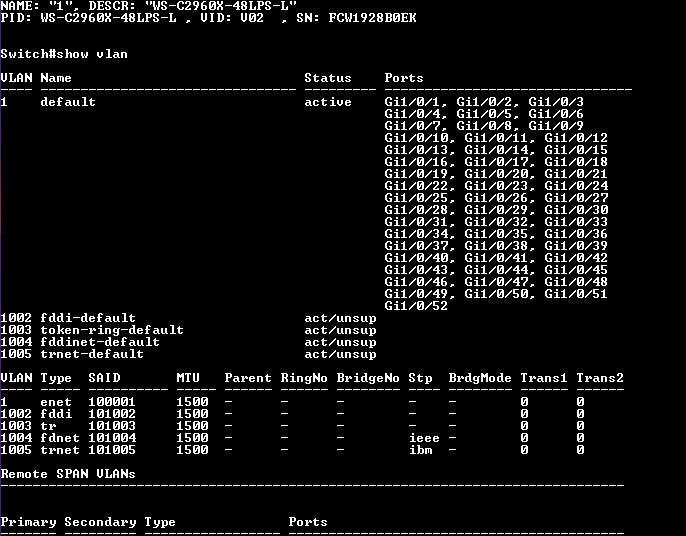This screenshot has height=536, width=686.
Task: Click port Gi1/0/38 entry
Action: 496,246
